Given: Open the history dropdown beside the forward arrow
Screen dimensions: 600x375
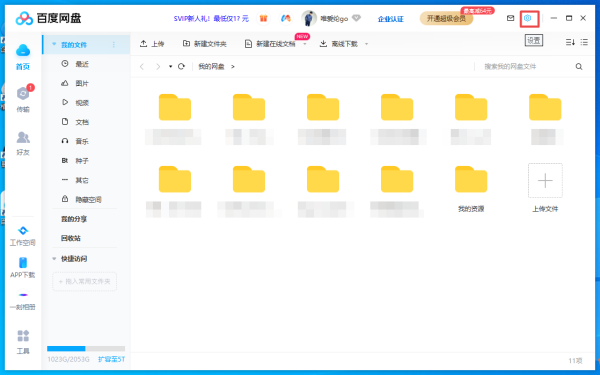Looking at the screenshot, I should point(170,67).
